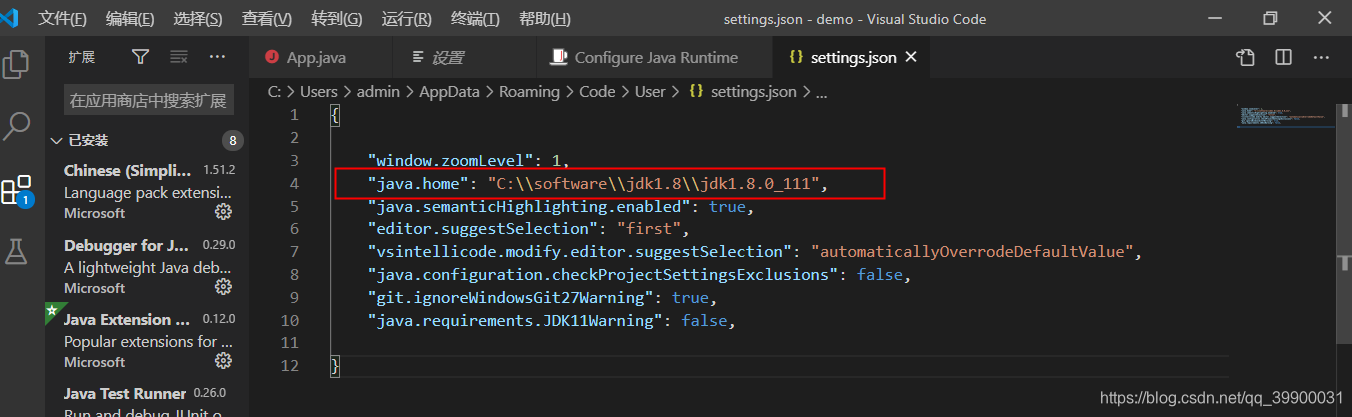Open the Go menu (转到)

[x=337, y=19]
